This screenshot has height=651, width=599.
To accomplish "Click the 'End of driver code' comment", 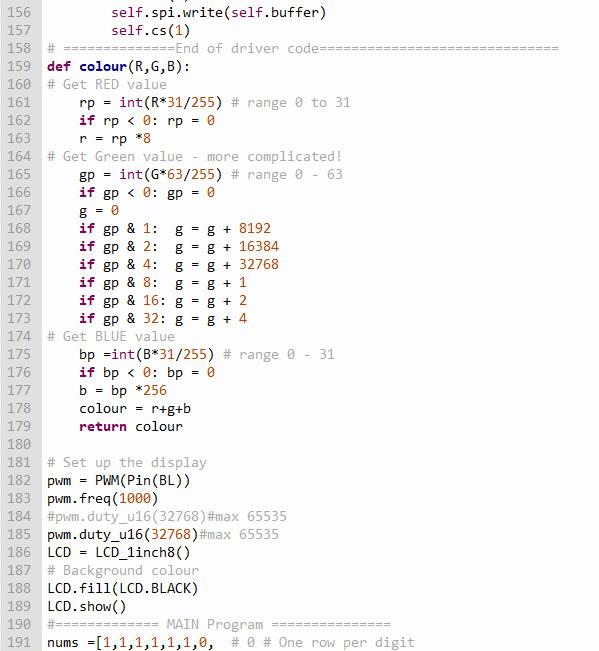I will pos(303,49).
